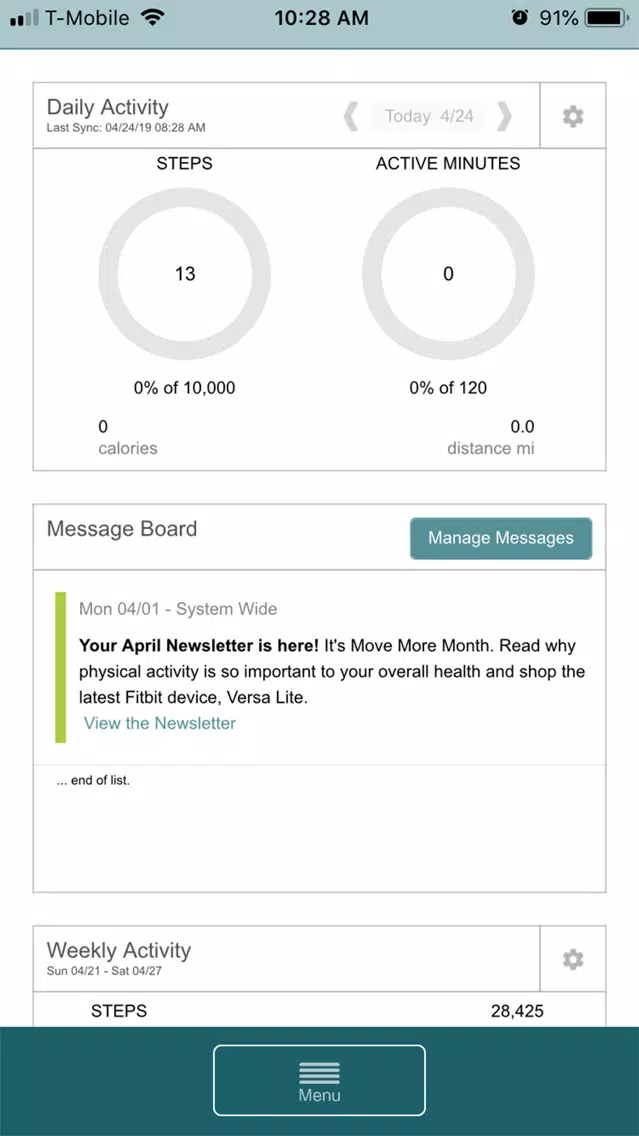Tap the Wi-Fi icon in status bar

click(153, 18)
